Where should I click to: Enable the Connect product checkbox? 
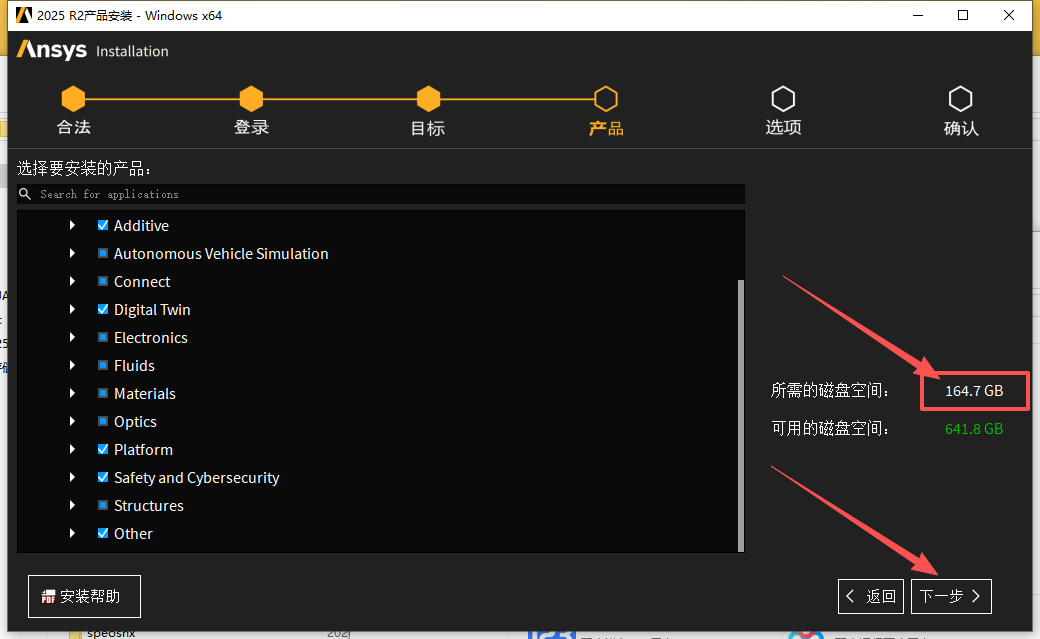click(x=102, y=281)
